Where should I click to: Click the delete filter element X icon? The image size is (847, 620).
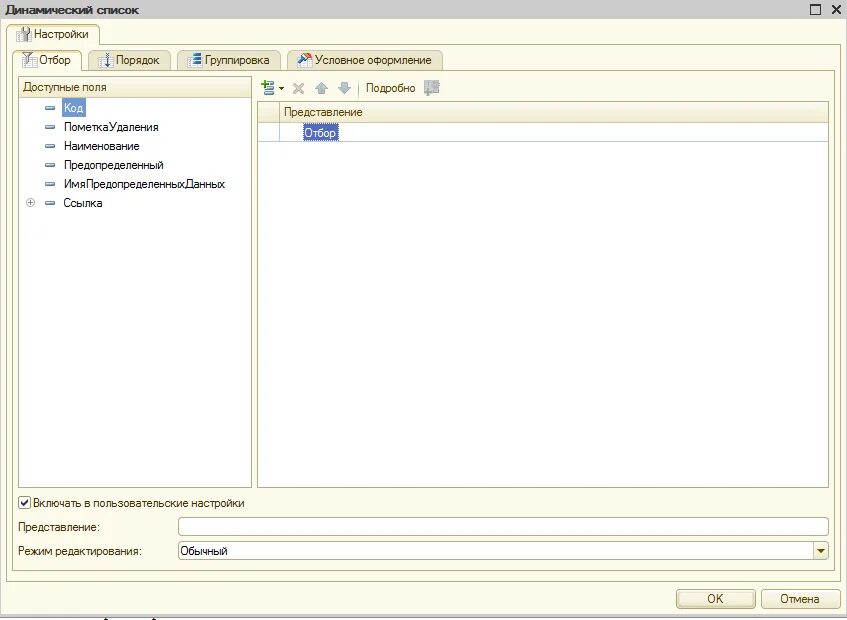298,88
